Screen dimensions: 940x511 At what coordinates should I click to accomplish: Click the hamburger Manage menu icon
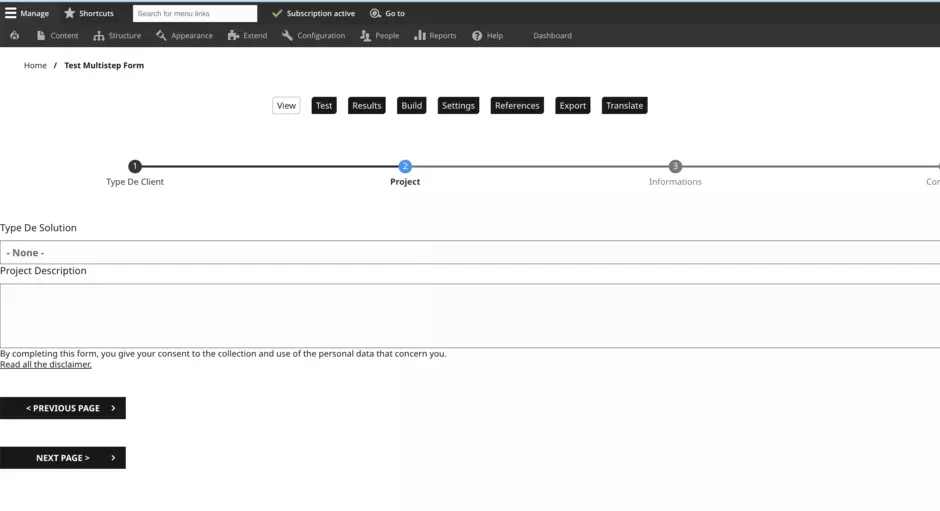10,13
